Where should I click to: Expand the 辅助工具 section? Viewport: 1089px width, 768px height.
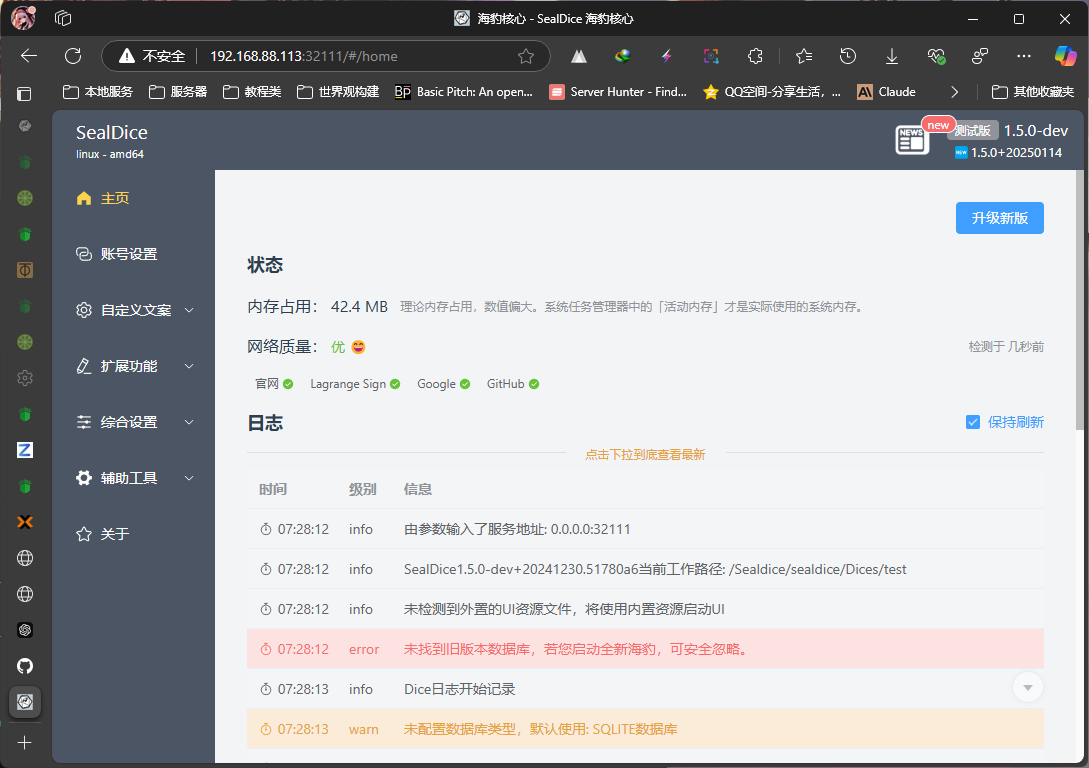pyautogui.click(x=189, y=478)
